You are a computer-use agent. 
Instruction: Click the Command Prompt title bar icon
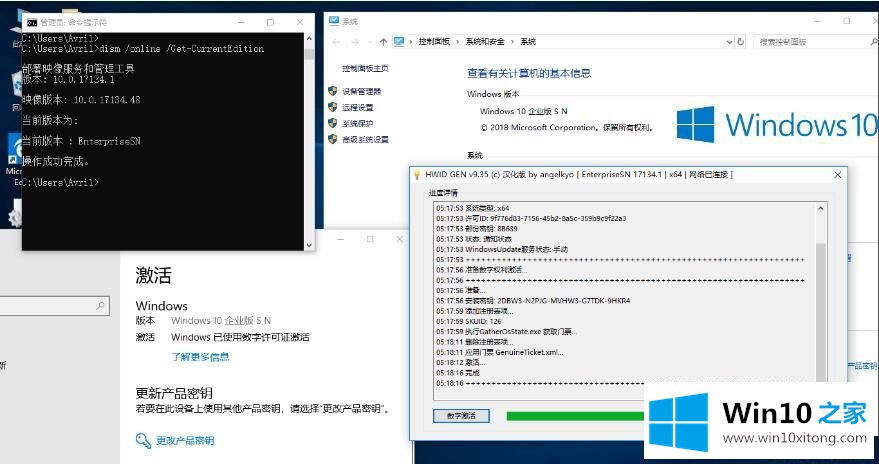(33, 22)
